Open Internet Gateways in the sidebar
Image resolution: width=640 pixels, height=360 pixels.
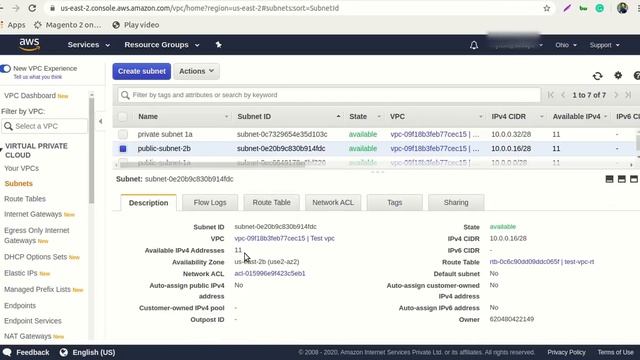[33, 214]
